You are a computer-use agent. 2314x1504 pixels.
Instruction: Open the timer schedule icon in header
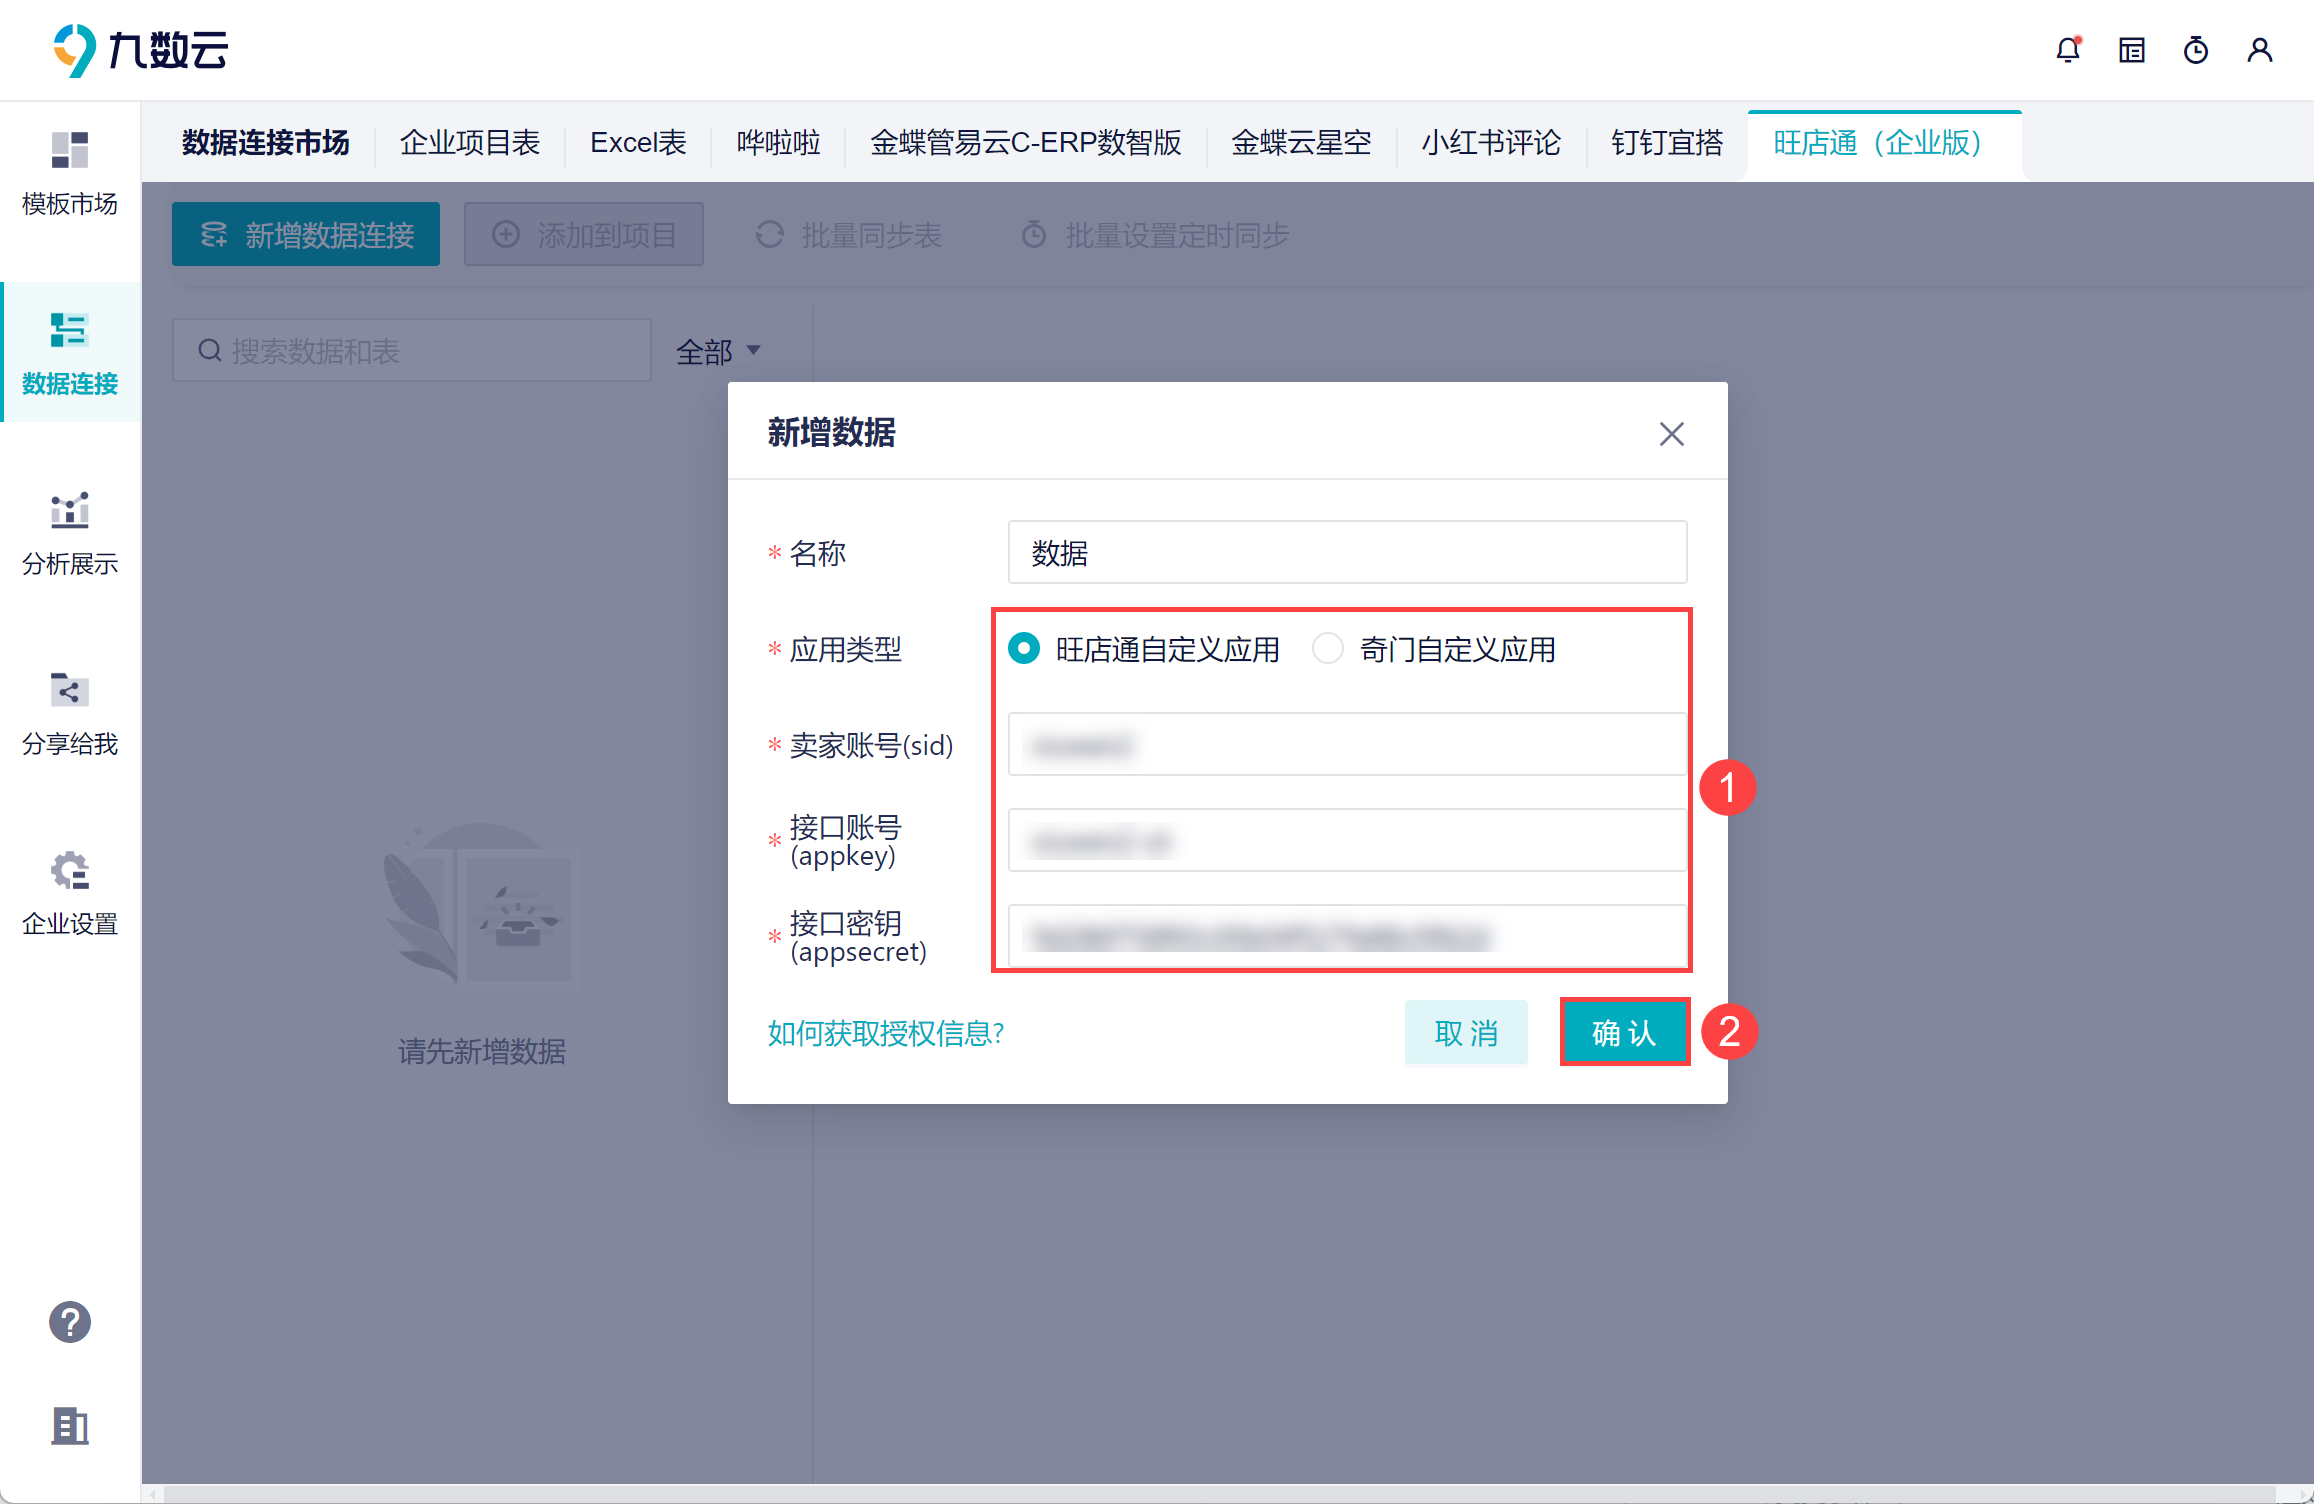pyautogui.click(x=2195, y=50)
